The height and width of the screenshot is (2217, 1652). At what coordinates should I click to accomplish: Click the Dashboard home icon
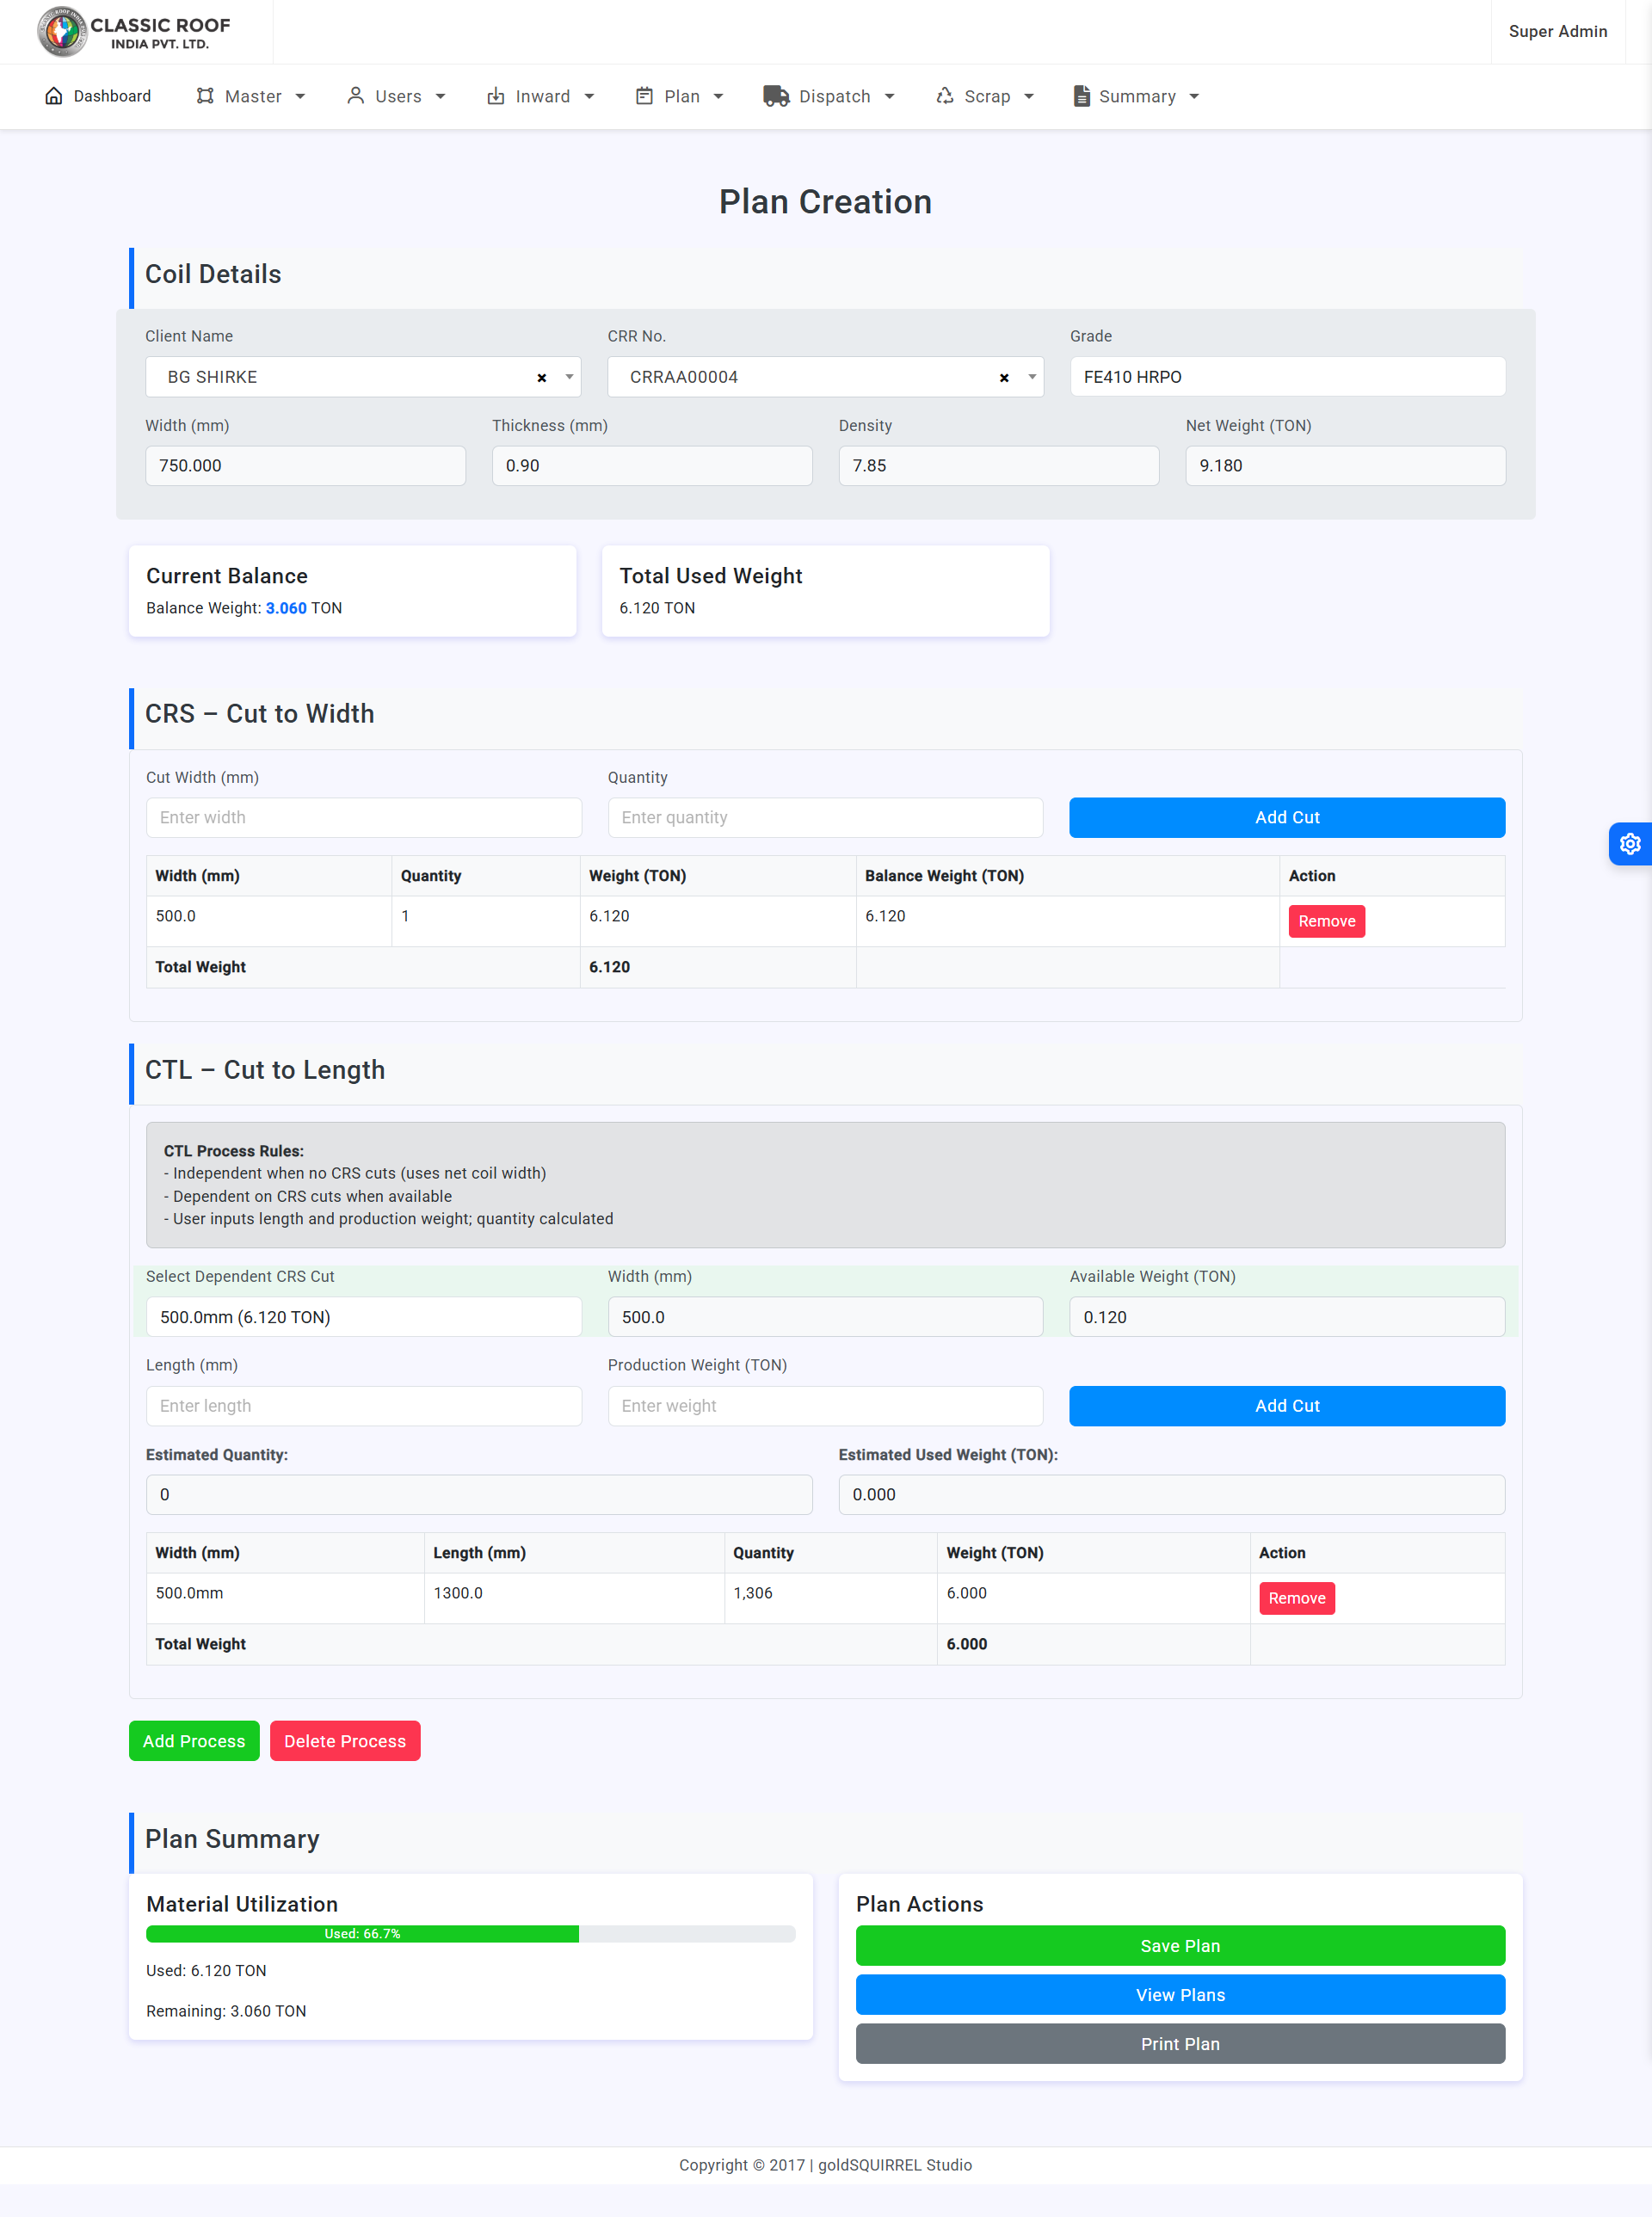click(54, 96)
